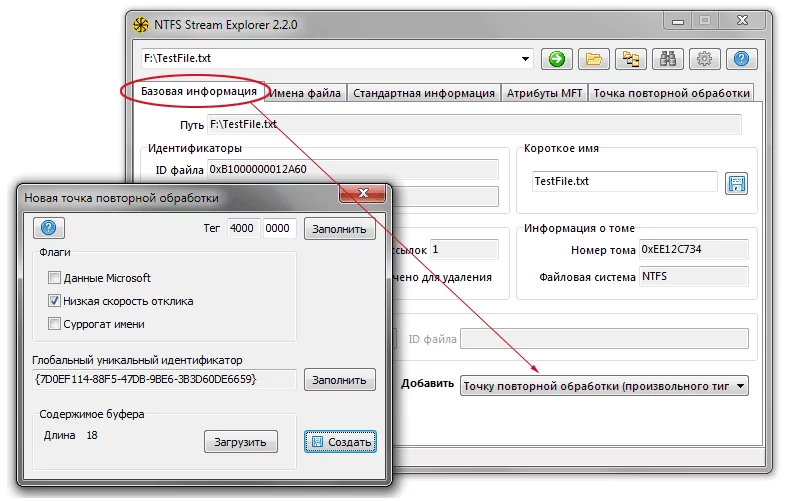This screenshot has height=501, width=786.
Task: Open settings with the gear icon
Action: click(x=704, y=59)
